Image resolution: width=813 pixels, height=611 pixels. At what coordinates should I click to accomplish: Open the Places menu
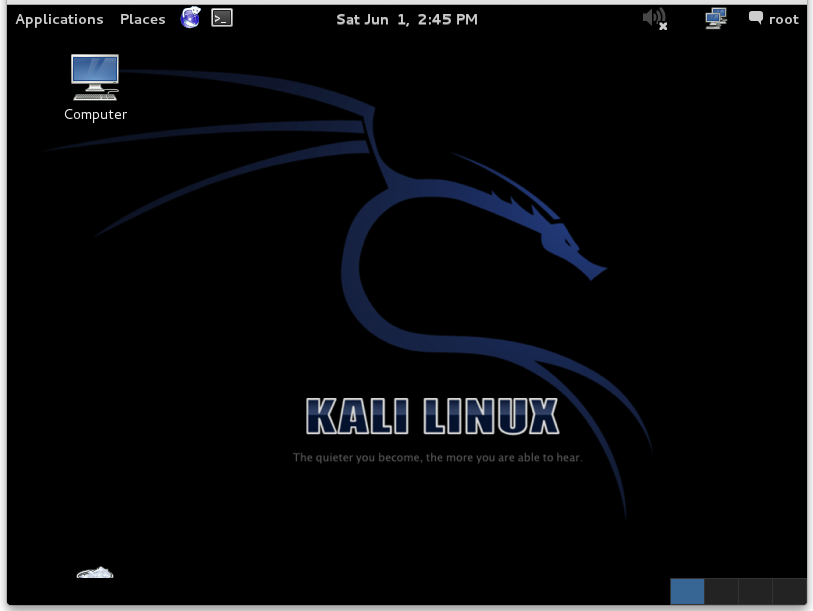tap(143, 19)
